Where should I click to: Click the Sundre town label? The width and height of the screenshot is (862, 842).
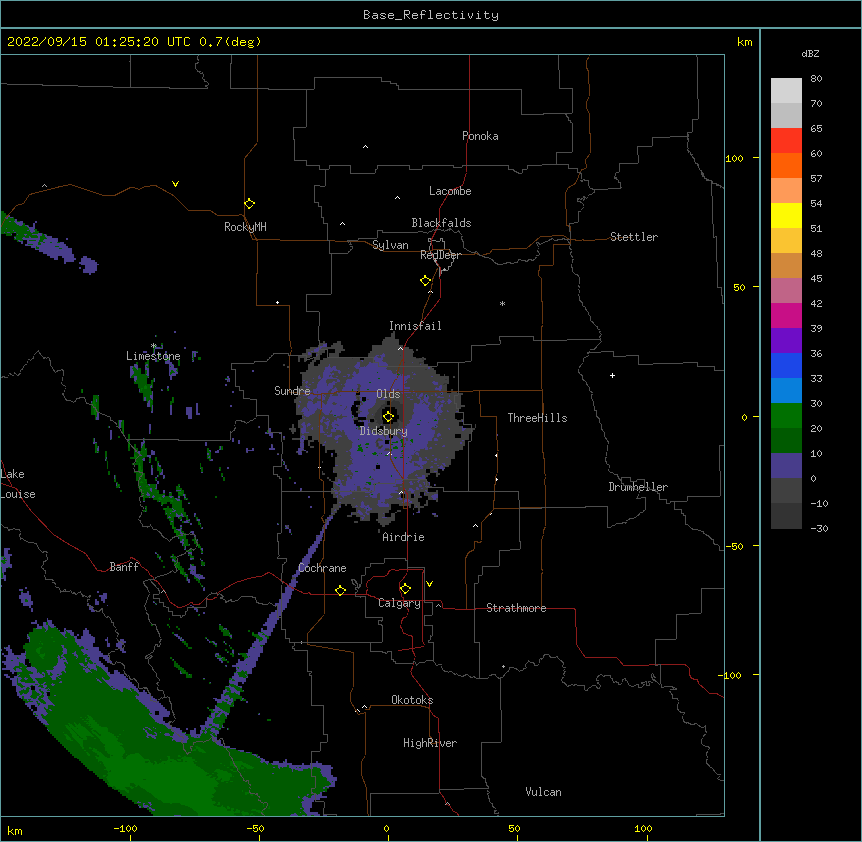[x=292, y=391]
